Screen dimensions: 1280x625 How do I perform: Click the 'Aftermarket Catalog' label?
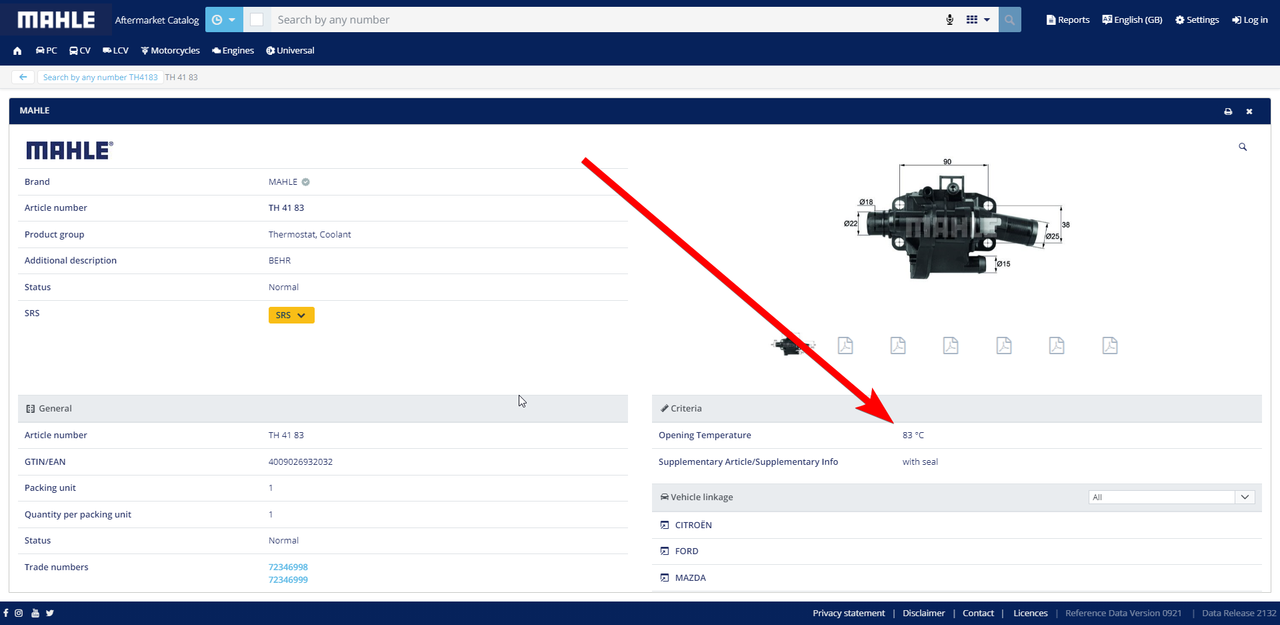157,20
